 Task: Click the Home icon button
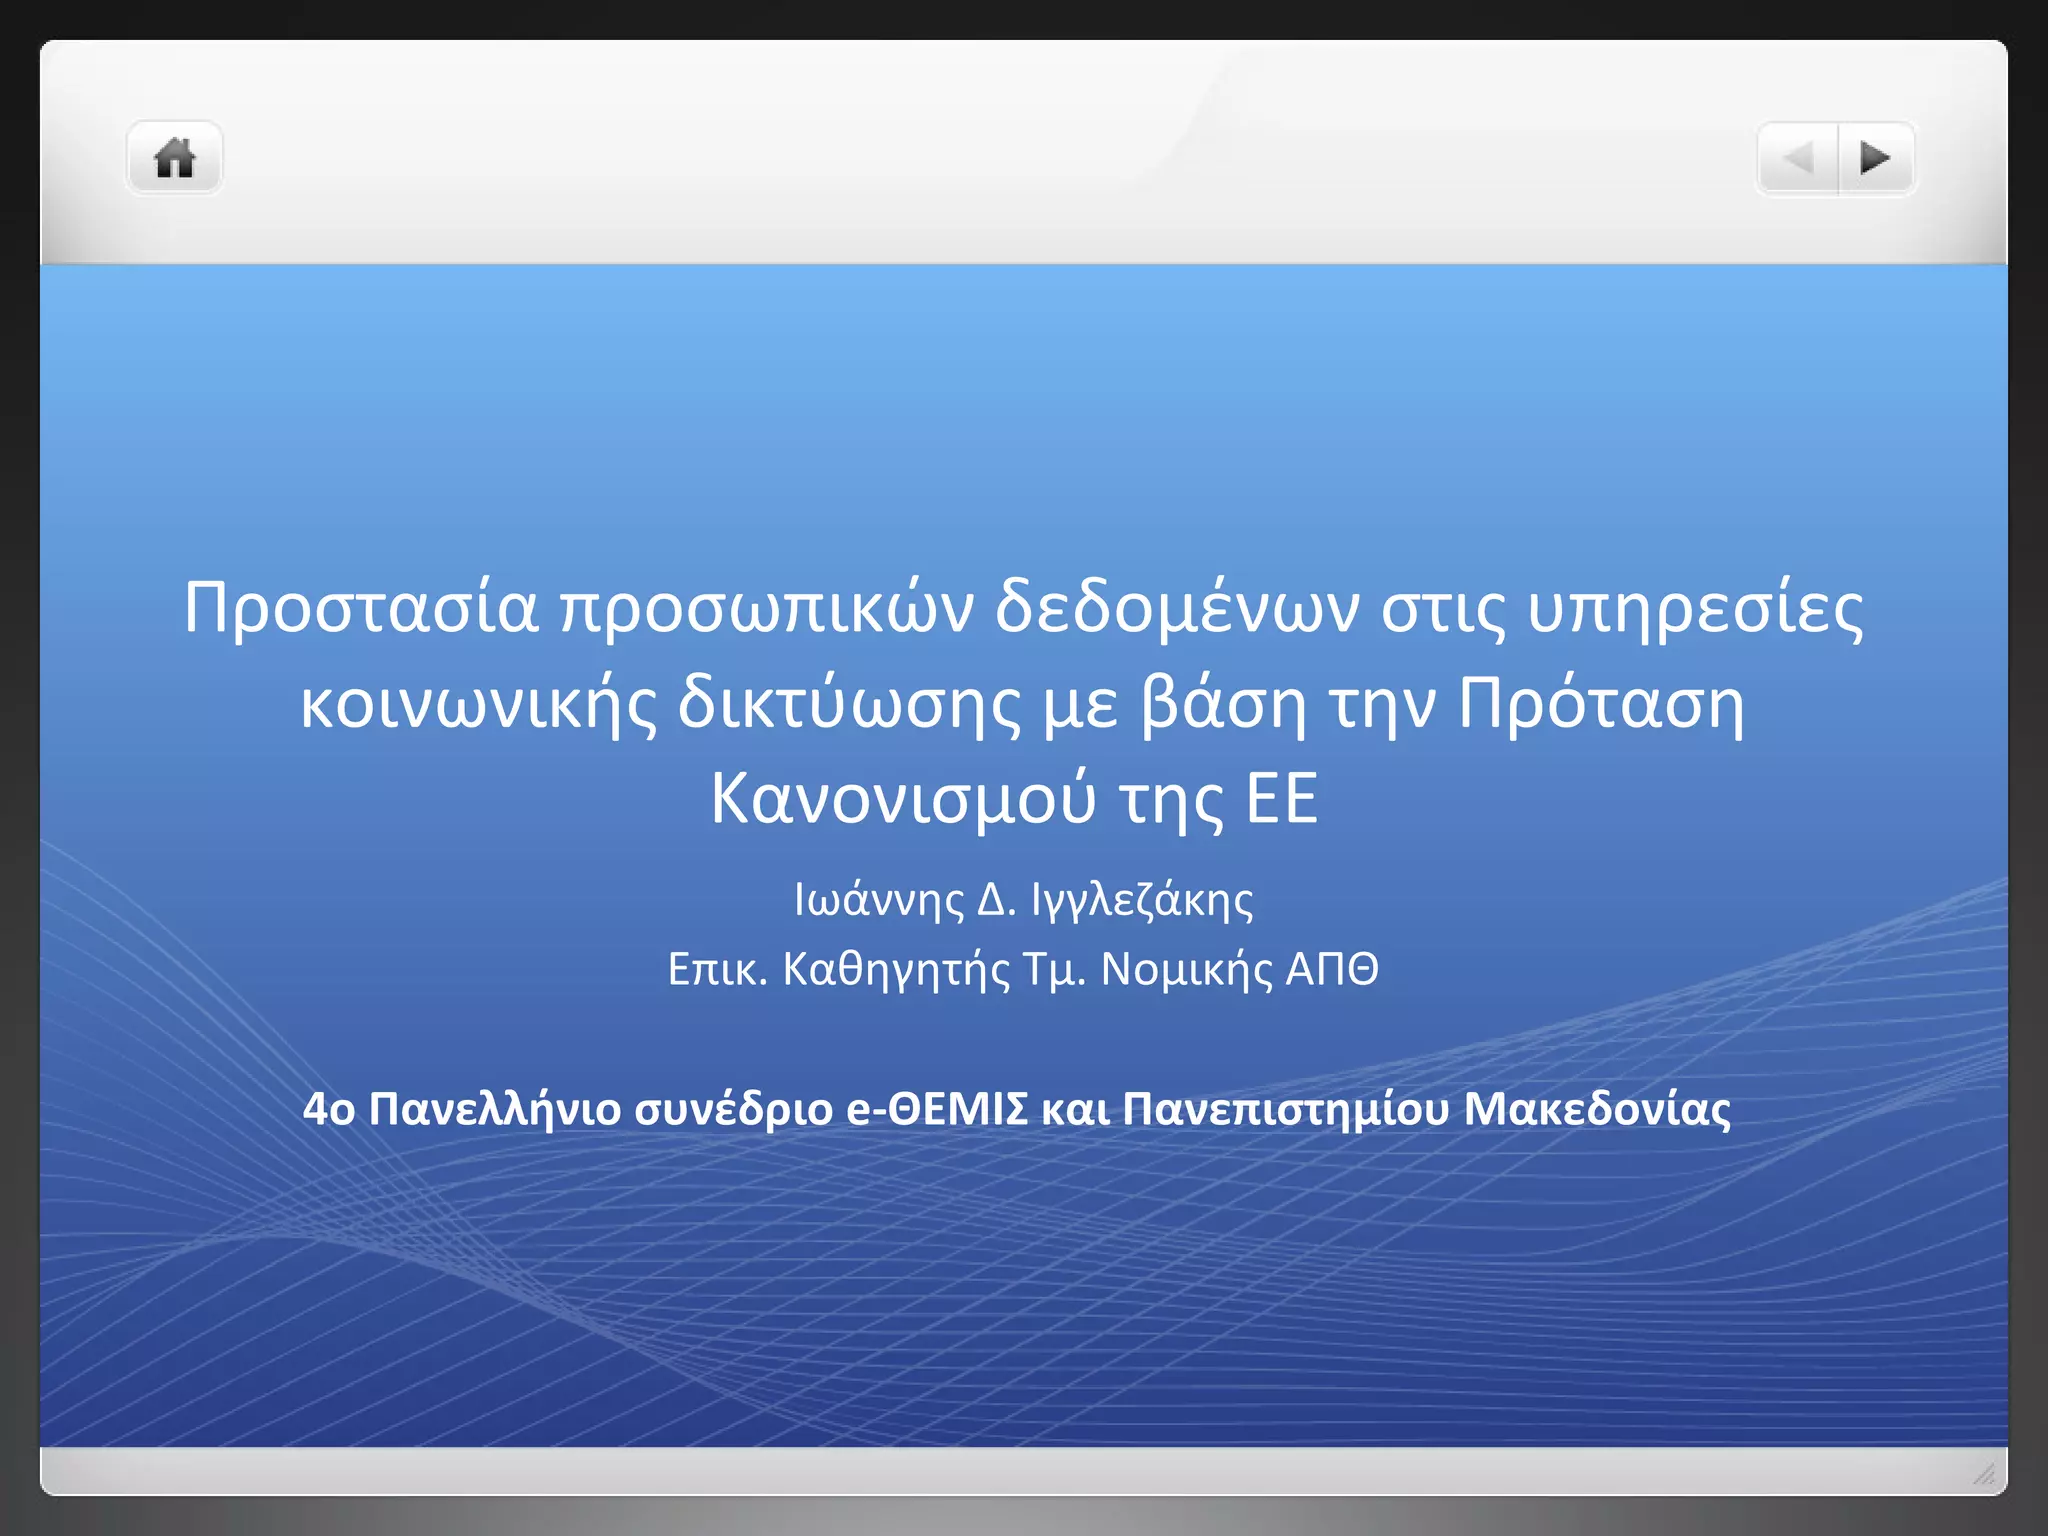174,158
